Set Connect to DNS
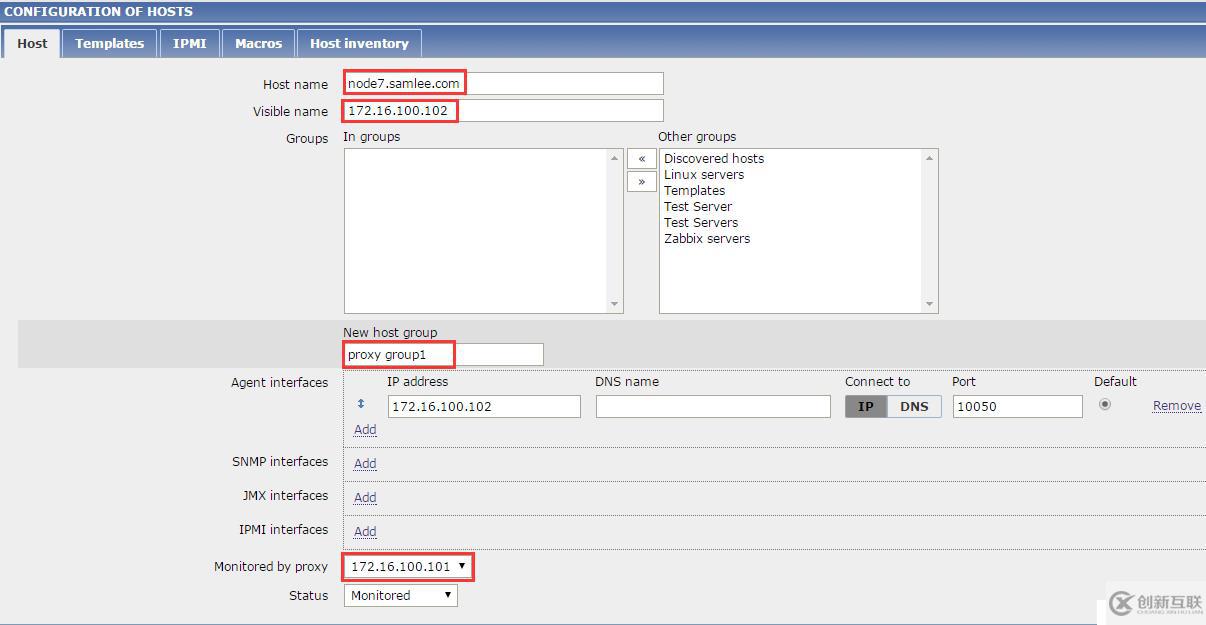The height and width of the screenshot is (625, 1206). (914, 406)
